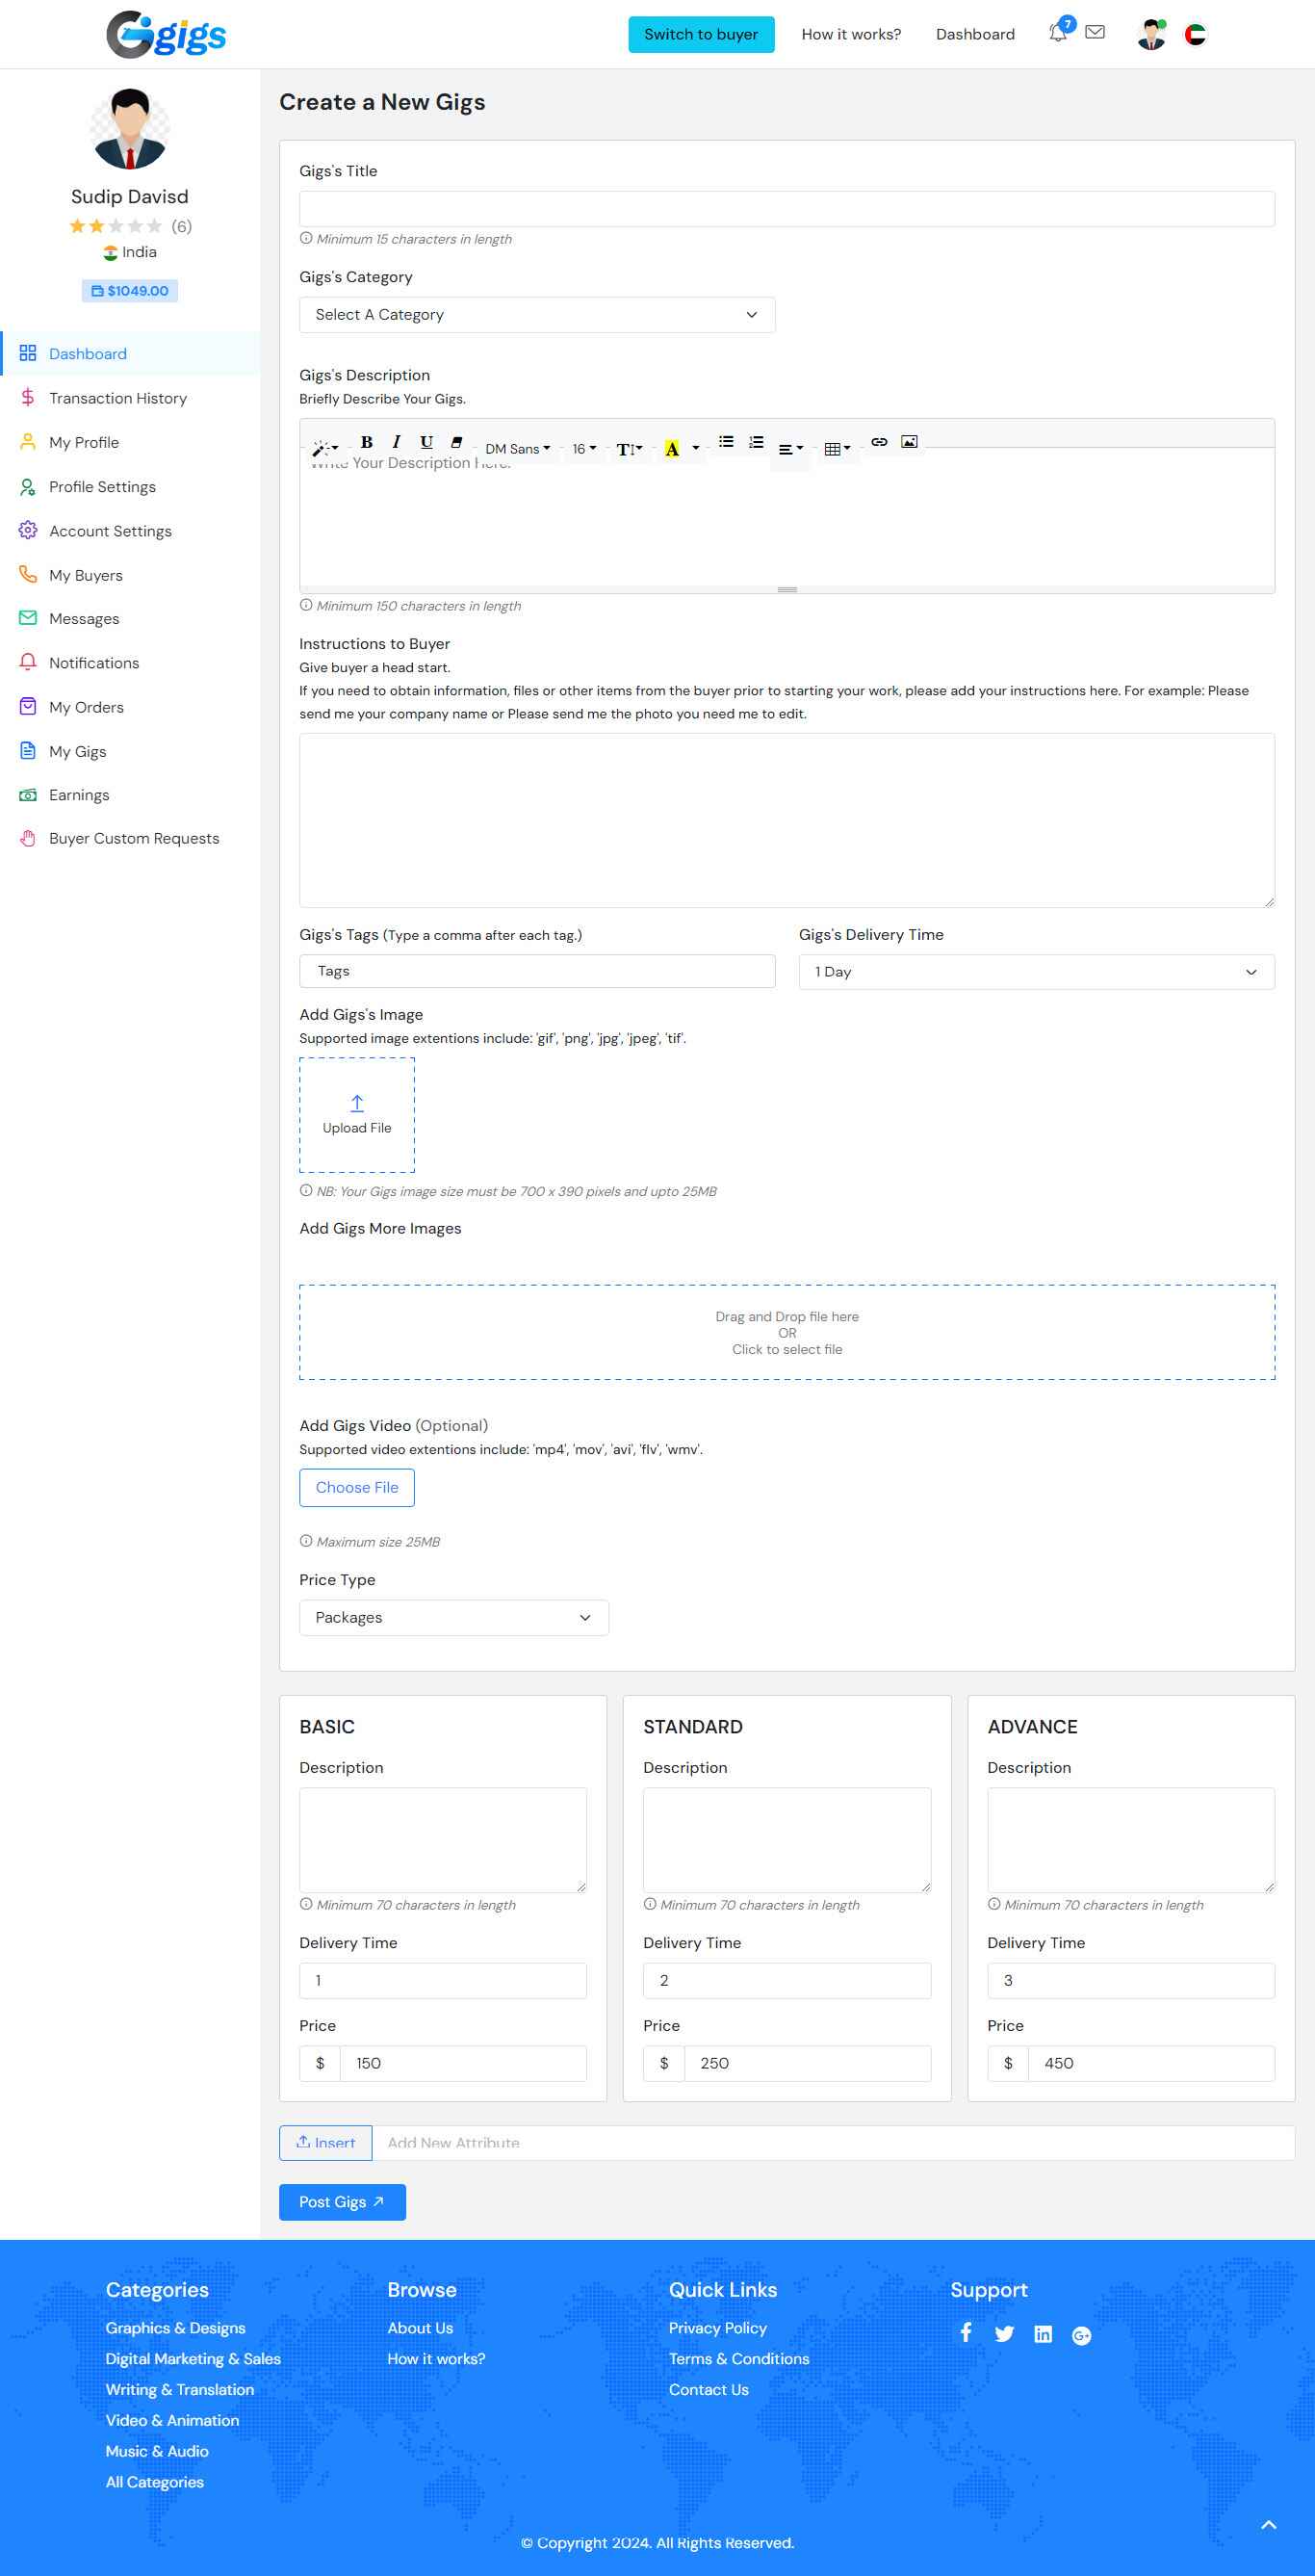Click the eraser remove-formatting icon
The width and height of the screenshot is (1315, 2576).
(456, 442)
